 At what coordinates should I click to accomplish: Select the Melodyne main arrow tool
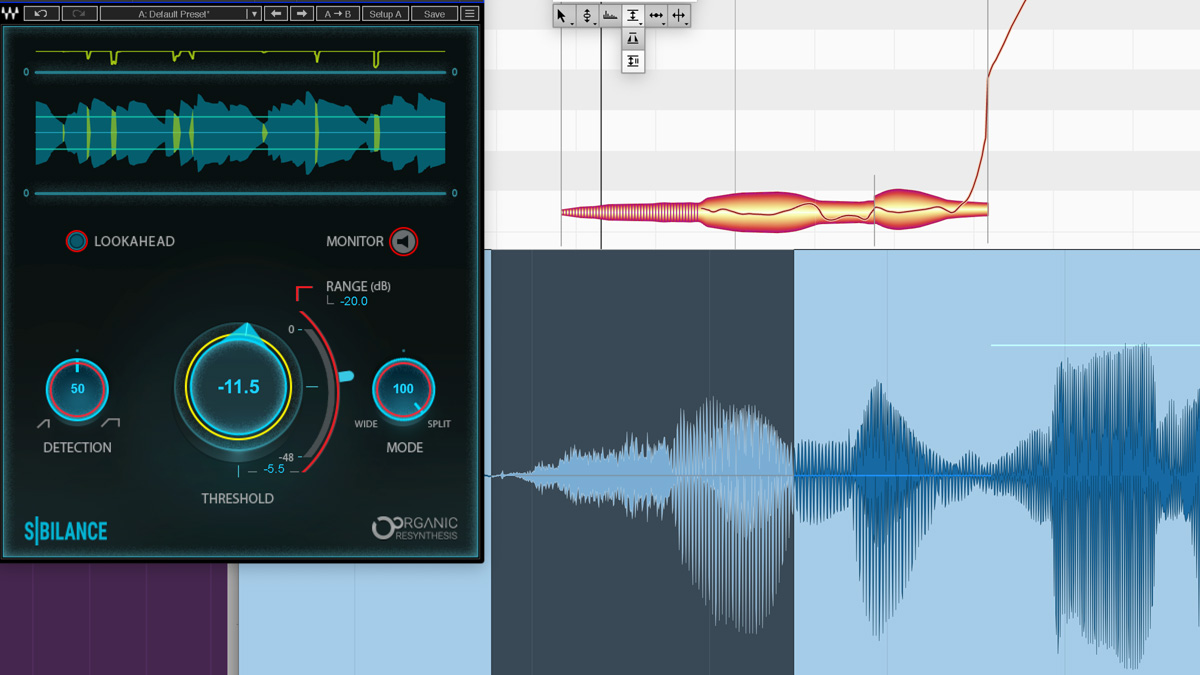pyautogui.click(x=563, y=15)
